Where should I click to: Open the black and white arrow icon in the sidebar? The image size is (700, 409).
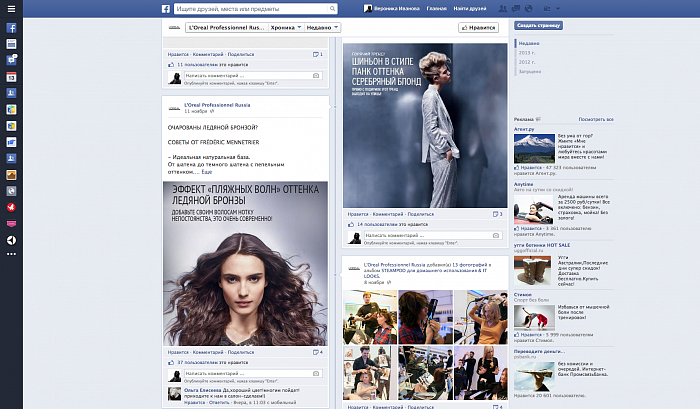11,240
